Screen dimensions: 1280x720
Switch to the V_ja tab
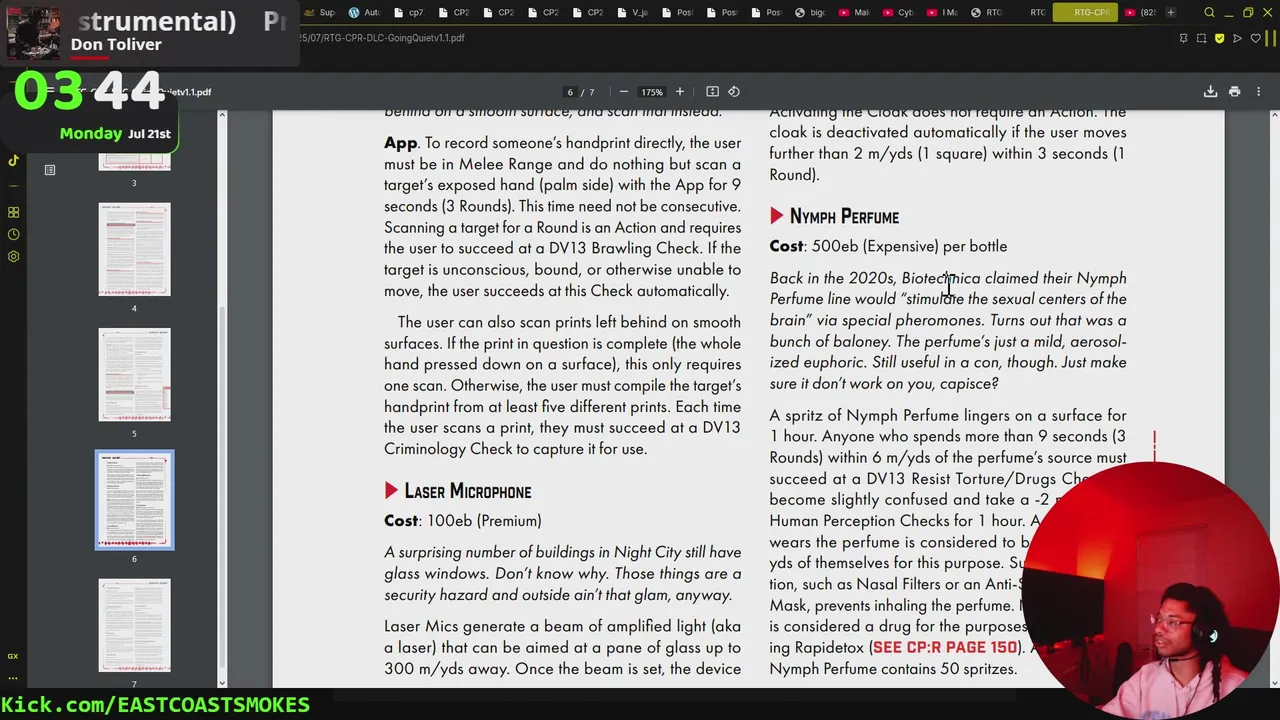[x=633, y=13]
